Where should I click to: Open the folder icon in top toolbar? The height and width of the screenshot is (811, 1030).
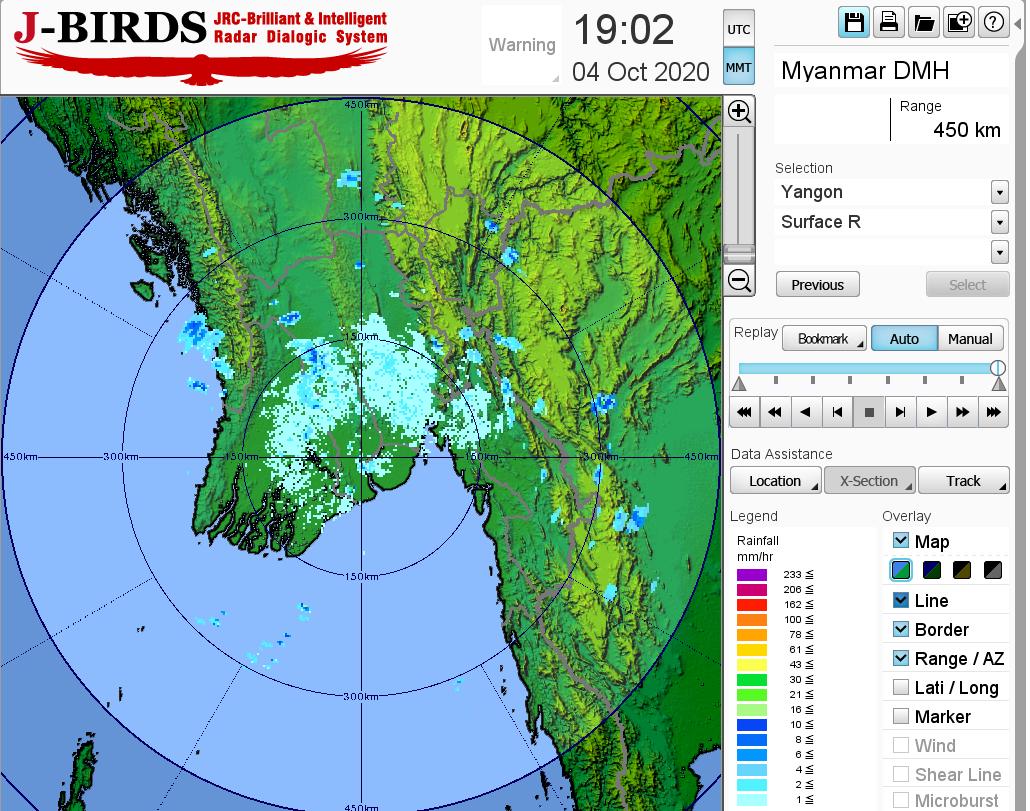pos(923,23)
